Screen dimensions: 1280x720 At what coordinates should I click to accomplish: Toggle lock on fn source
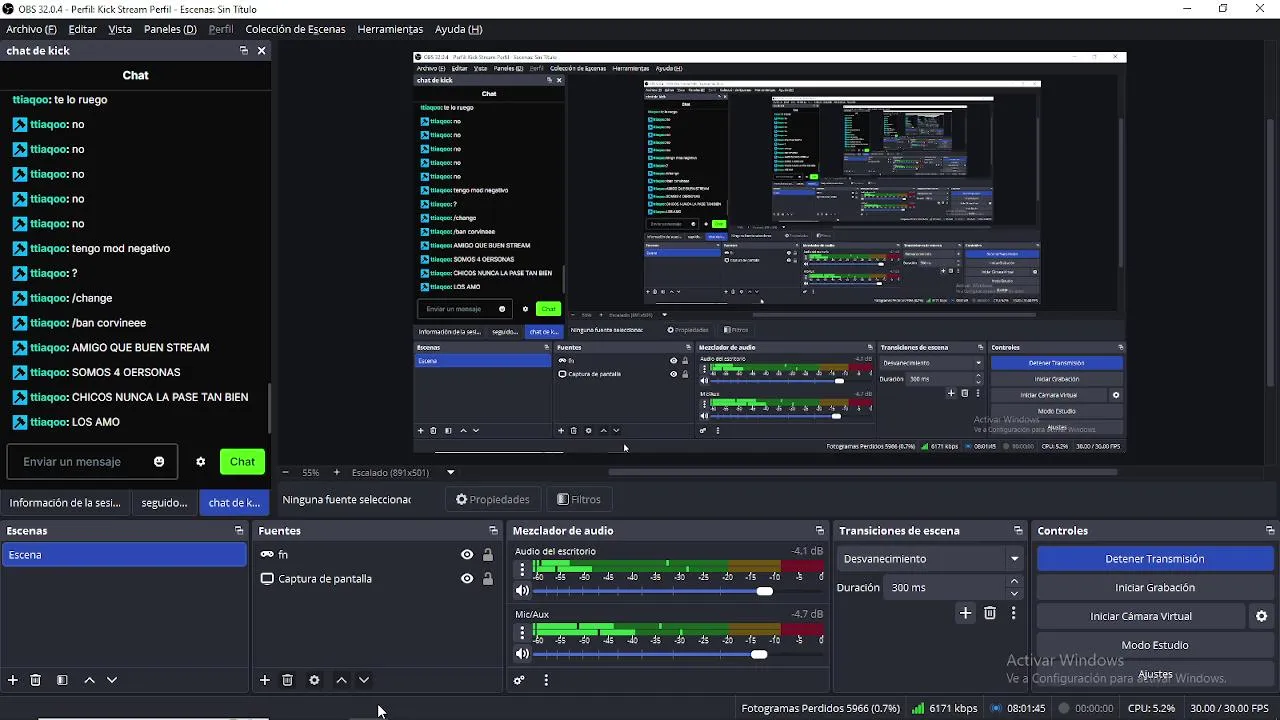click(488, 555)
